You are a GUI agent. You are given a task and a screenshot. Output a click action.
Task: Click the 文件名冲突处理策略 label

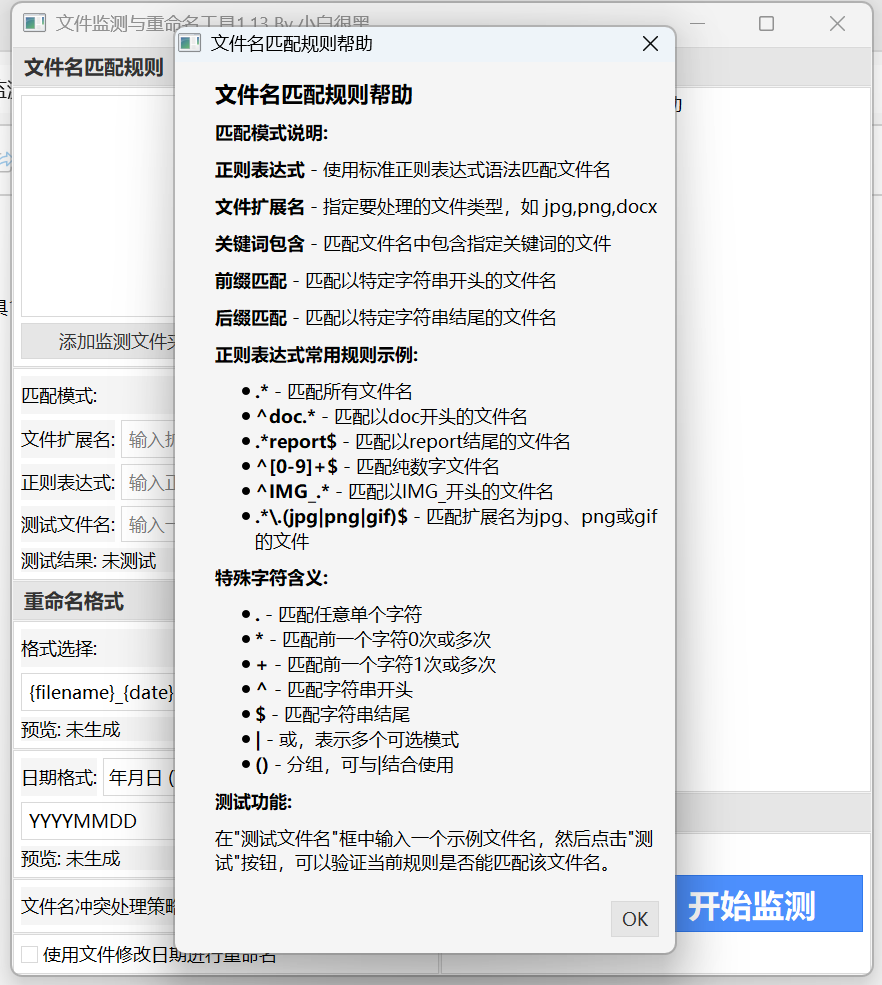point(99,906)
